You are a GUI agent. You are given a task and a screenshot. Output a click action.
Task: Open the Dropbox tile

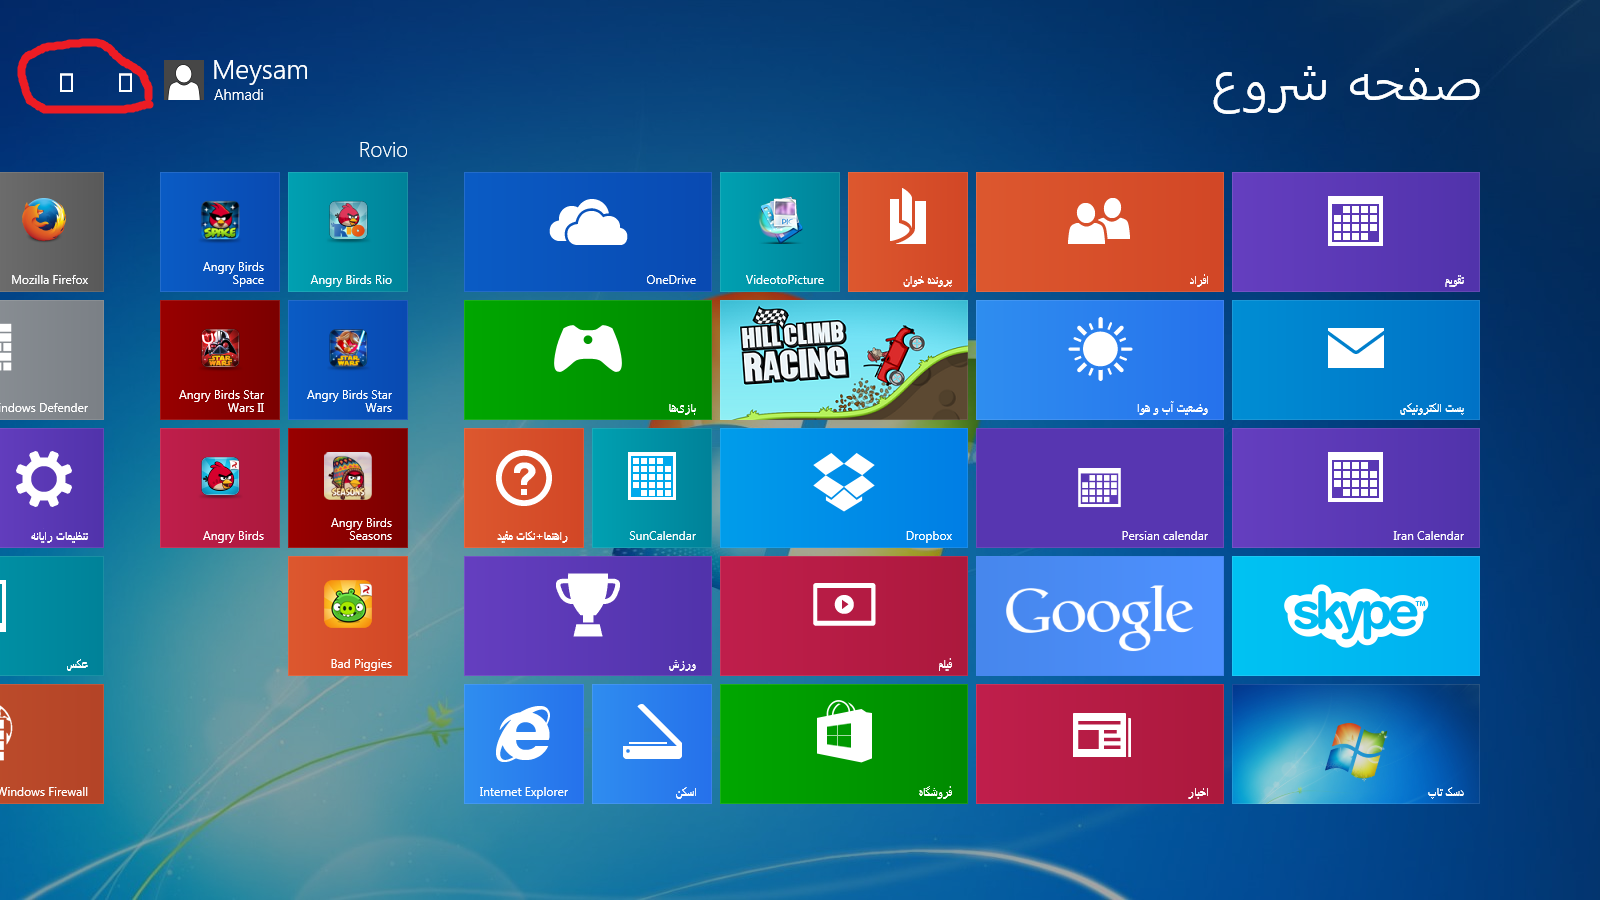[x=844, y=488]
